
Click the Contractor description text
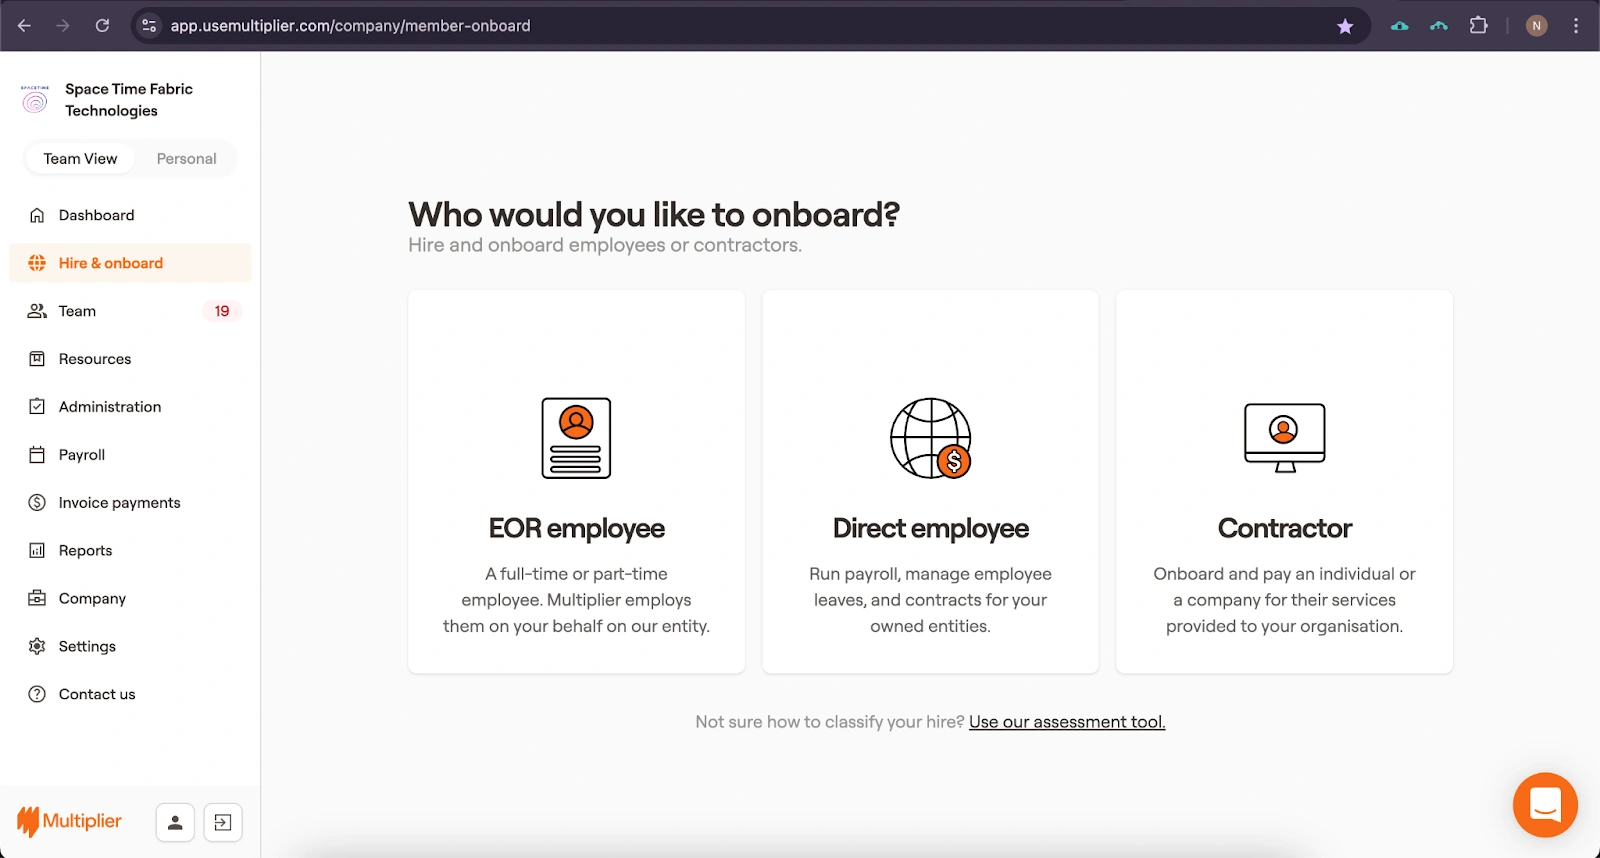1284,600
